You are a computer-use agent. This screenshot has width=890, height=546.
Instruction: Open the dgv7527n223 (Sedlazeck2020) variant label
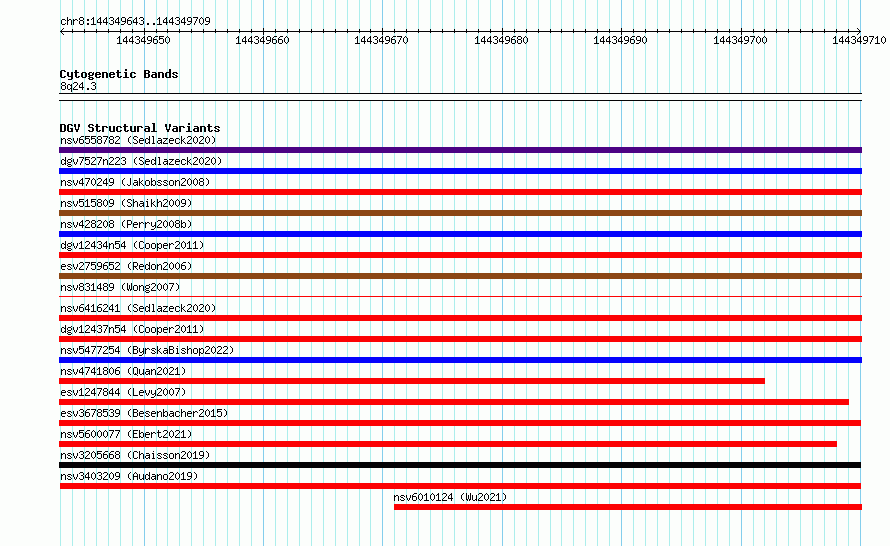pos(141,161)
